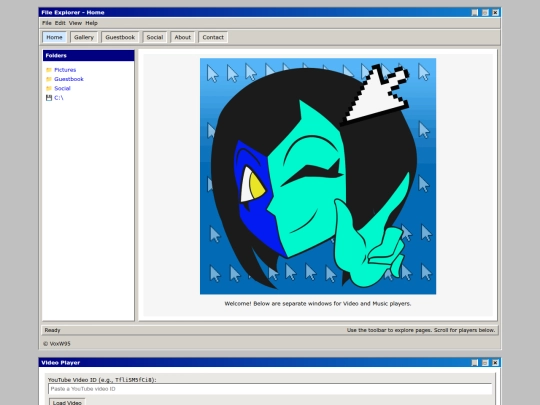Select the C:\ drive floppy icon
The image size is (540, 405).
pyautogui.click(x=49, y=98)
